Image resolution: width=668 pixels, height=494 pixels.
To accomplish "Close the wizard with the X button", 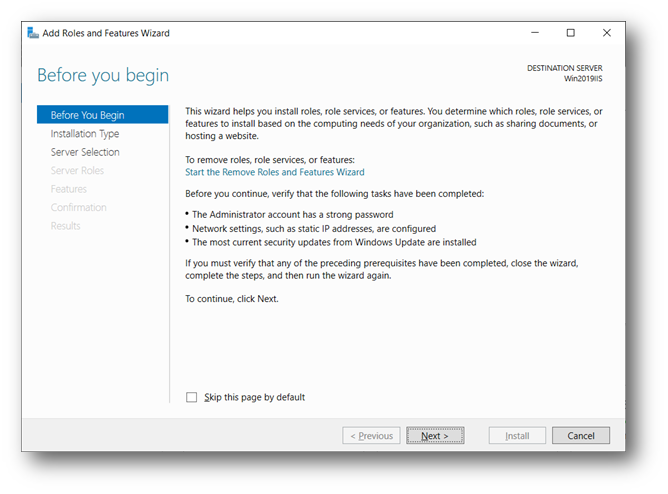I will tap(606, 33).
